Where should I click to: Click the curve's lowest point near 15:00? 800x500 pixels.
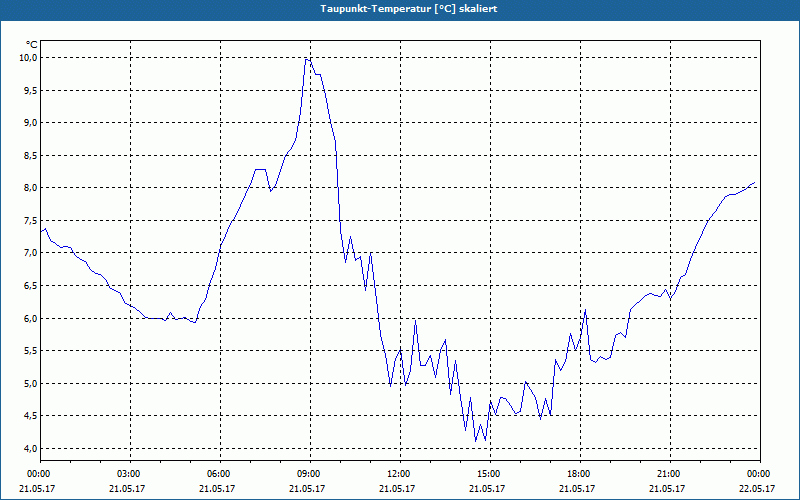pyautogui.click(x=476, y=441)
